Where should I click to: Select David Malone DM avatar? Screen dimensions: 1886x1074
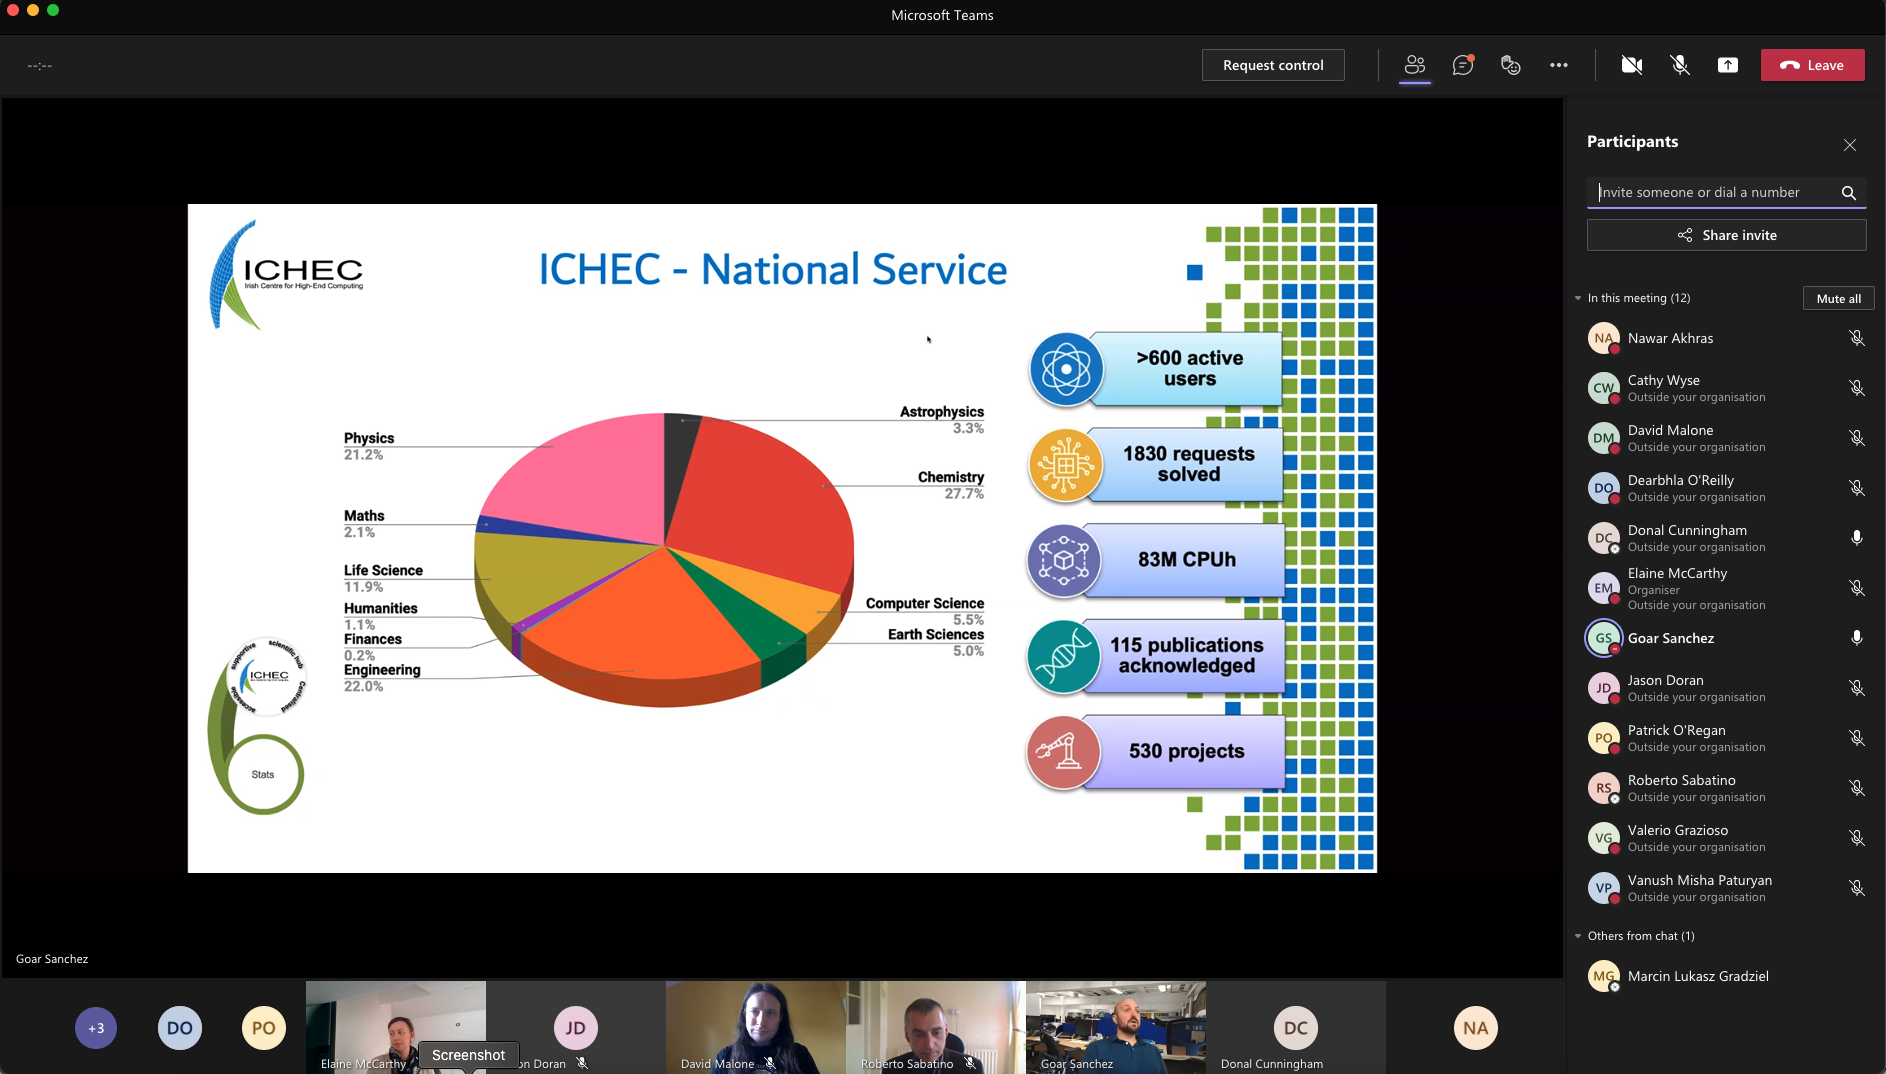point(1604,438)
